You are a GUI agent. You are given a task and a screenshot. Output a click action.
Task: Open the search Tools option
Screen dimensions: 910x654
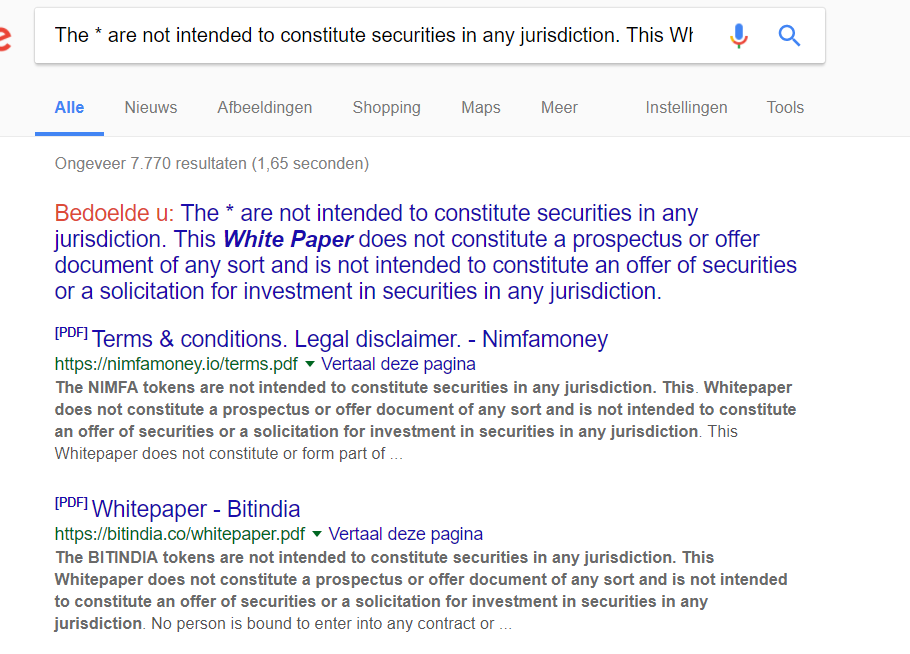coord(785,108)
